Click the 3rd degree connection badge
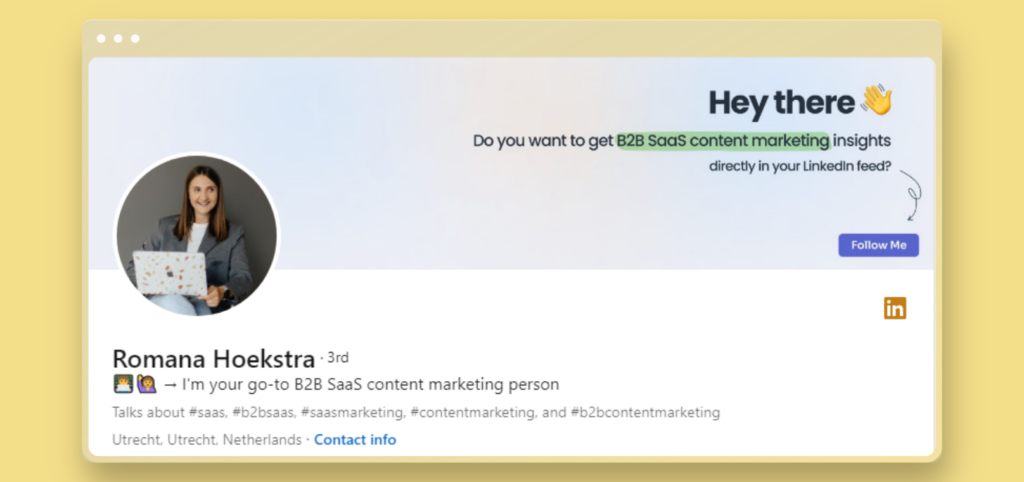The height and width of the screenshot is (482, 1024). [x=337, y=357]
